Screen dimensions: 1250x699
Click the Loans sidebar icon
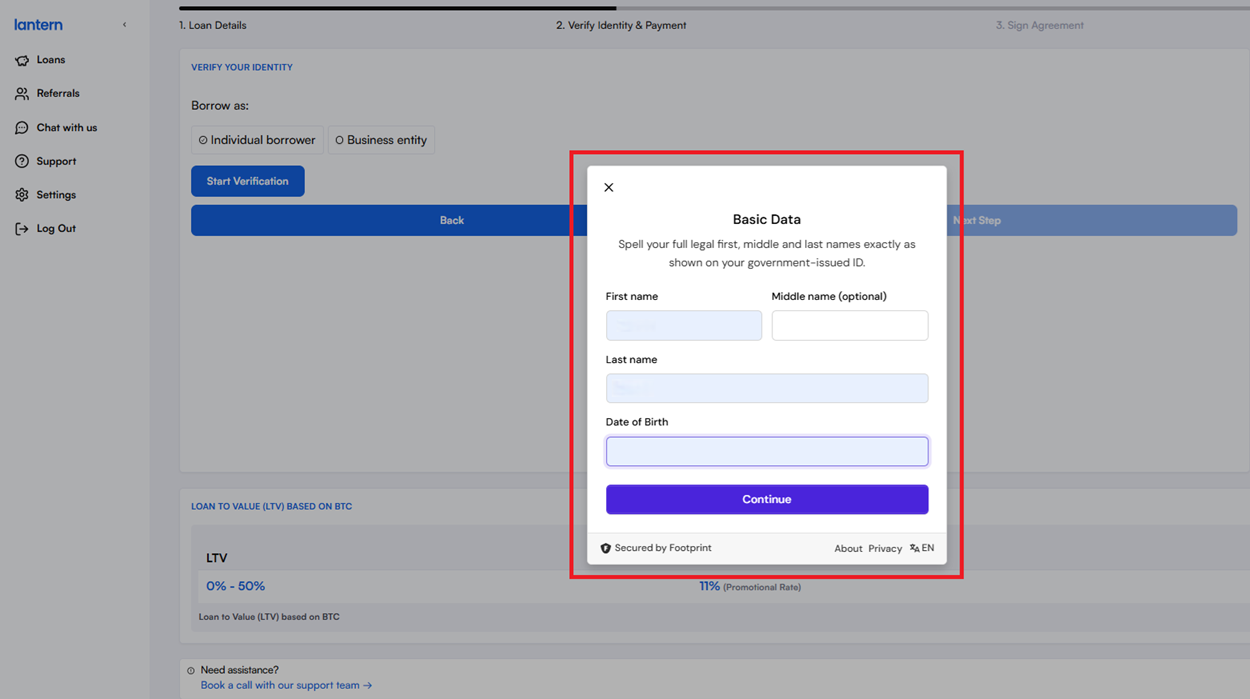click(x=22, y=60)
